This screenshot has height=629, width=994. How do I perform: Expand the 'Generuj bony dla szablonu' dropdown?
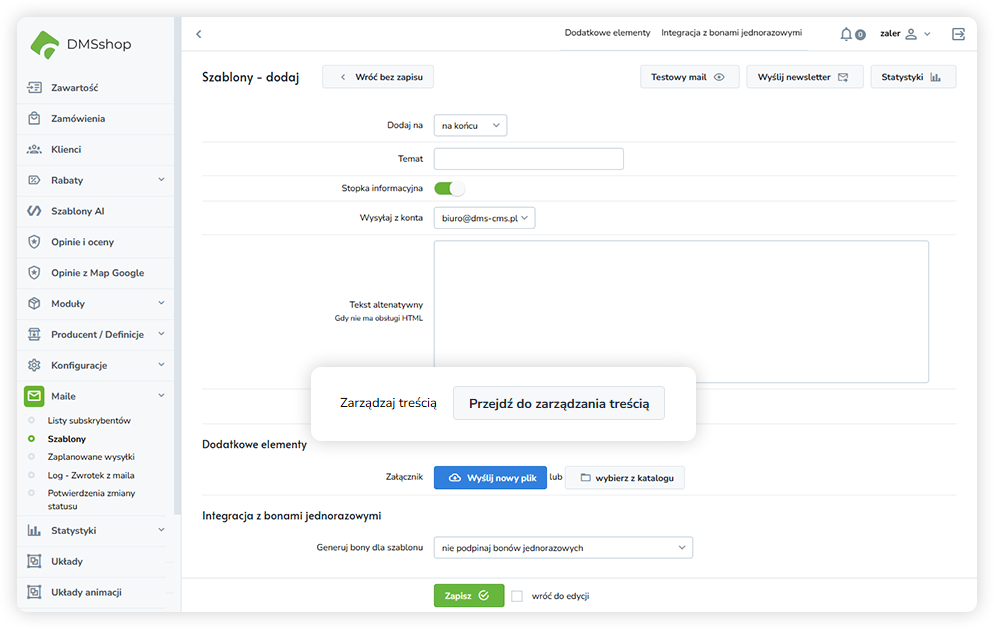pos(563,548)
